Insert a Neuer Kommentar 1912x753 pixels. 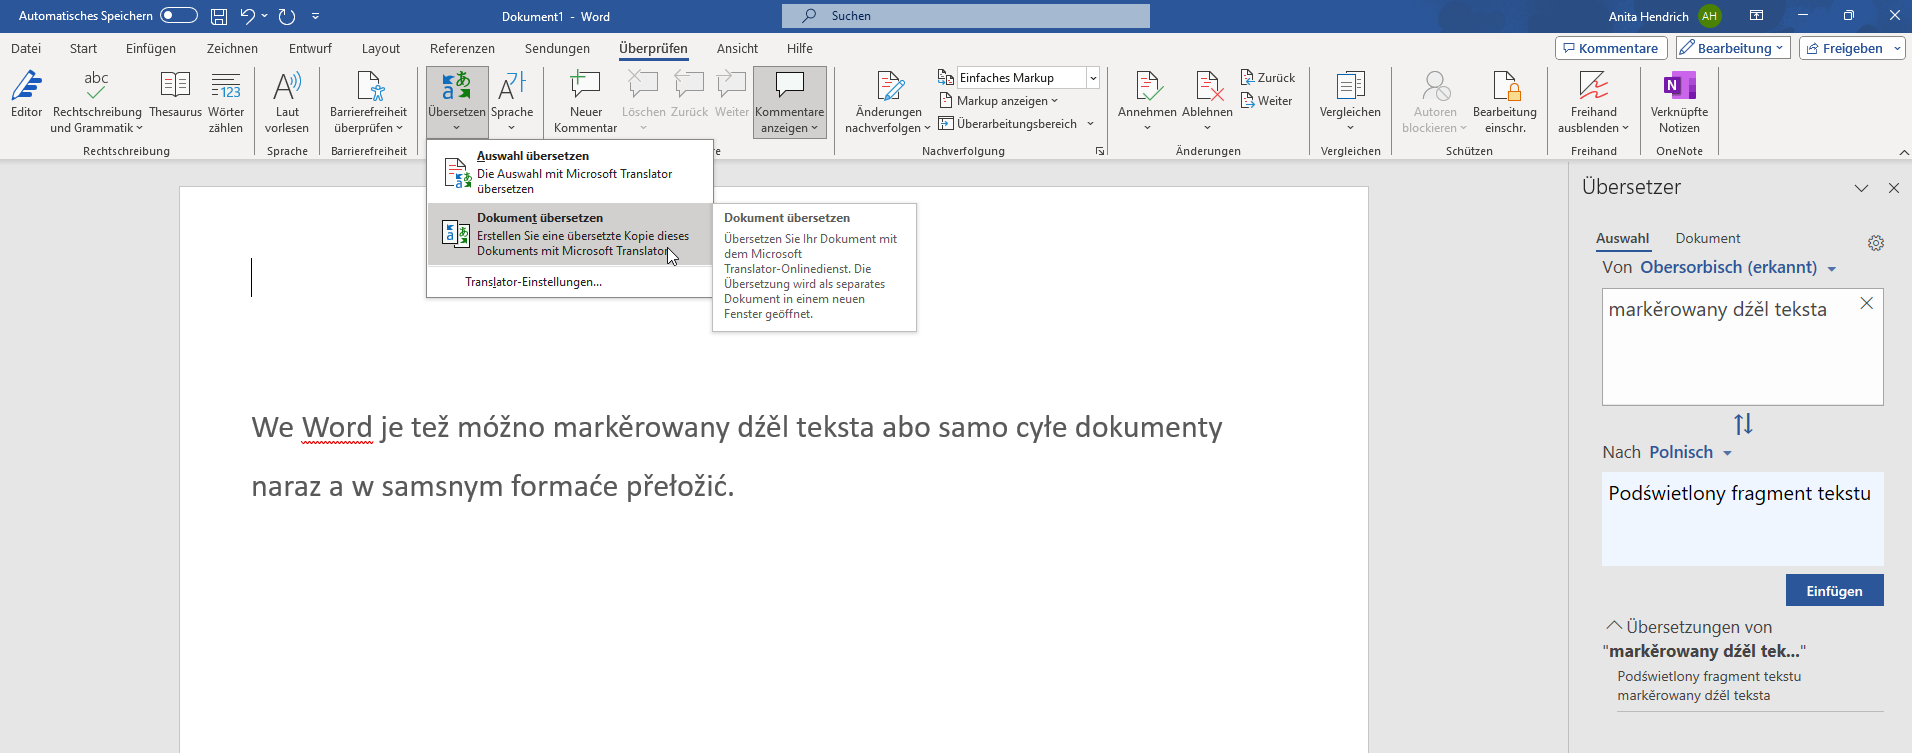585,102
